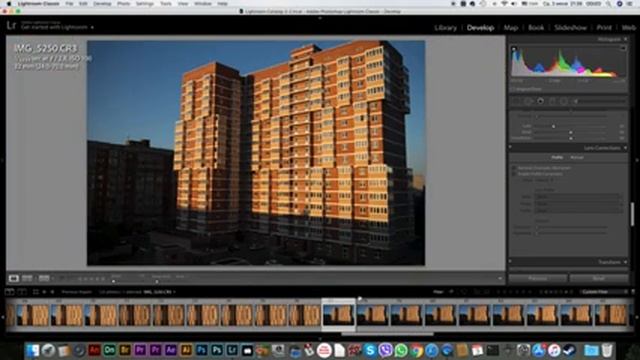Open Adobe Animate from the Dock
The width and height of the screenshot is (640, 360).
point(94,350)
